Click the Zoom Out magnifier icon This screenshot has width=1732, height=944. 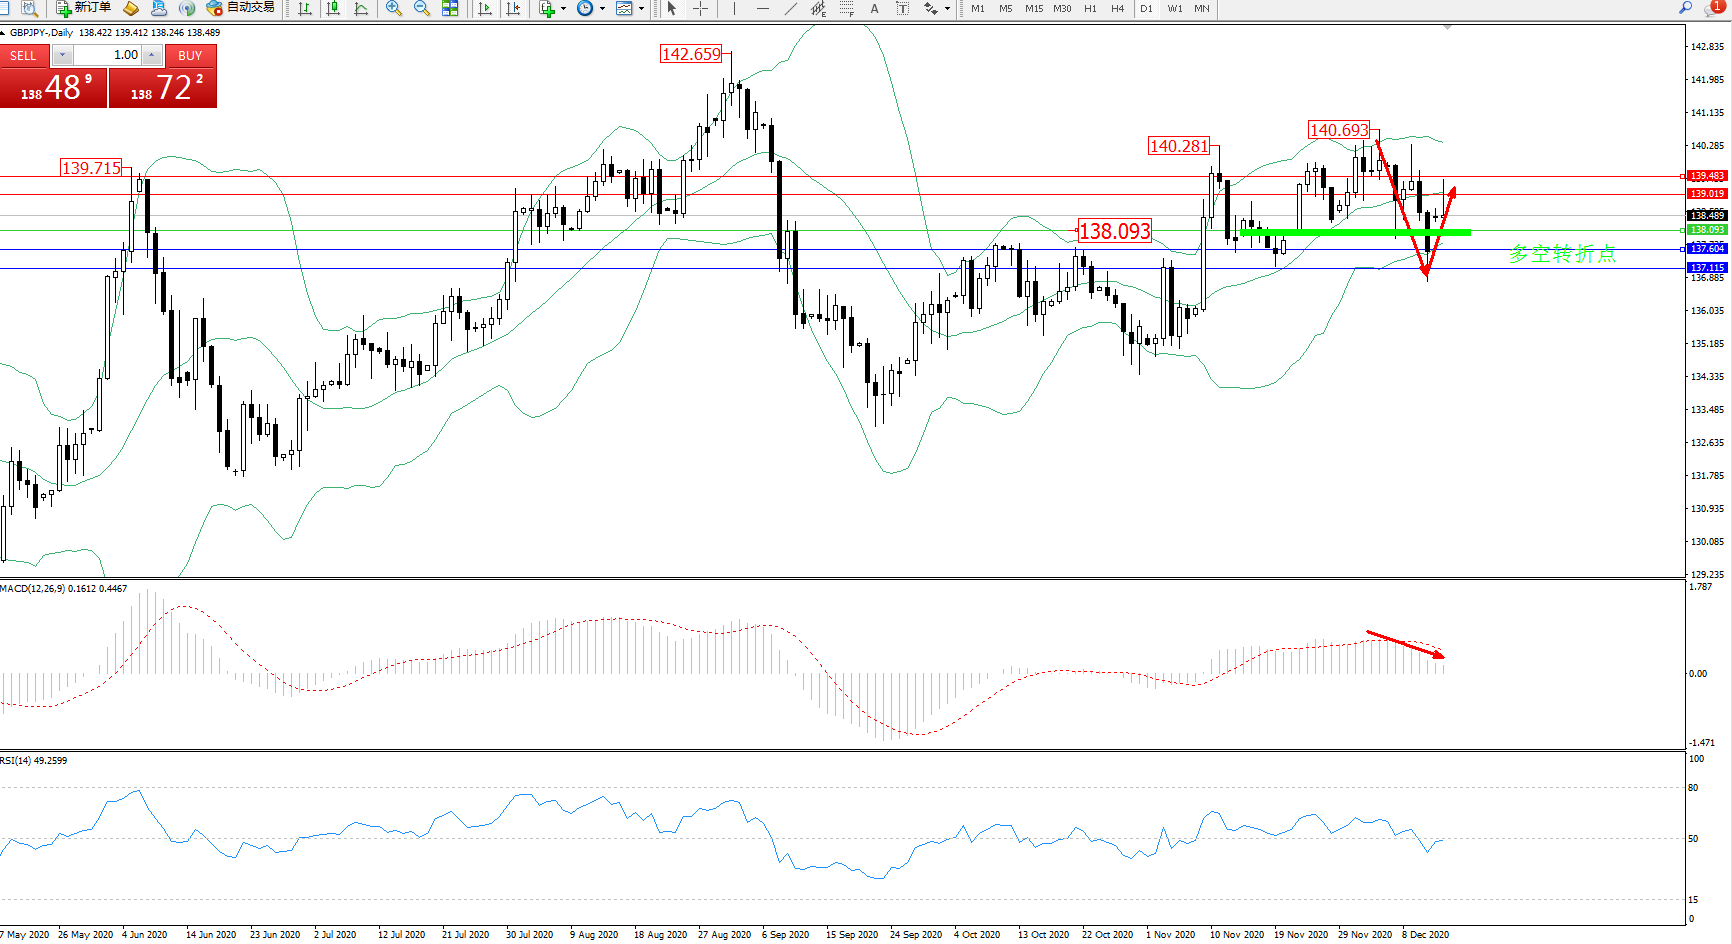point(421,8)
